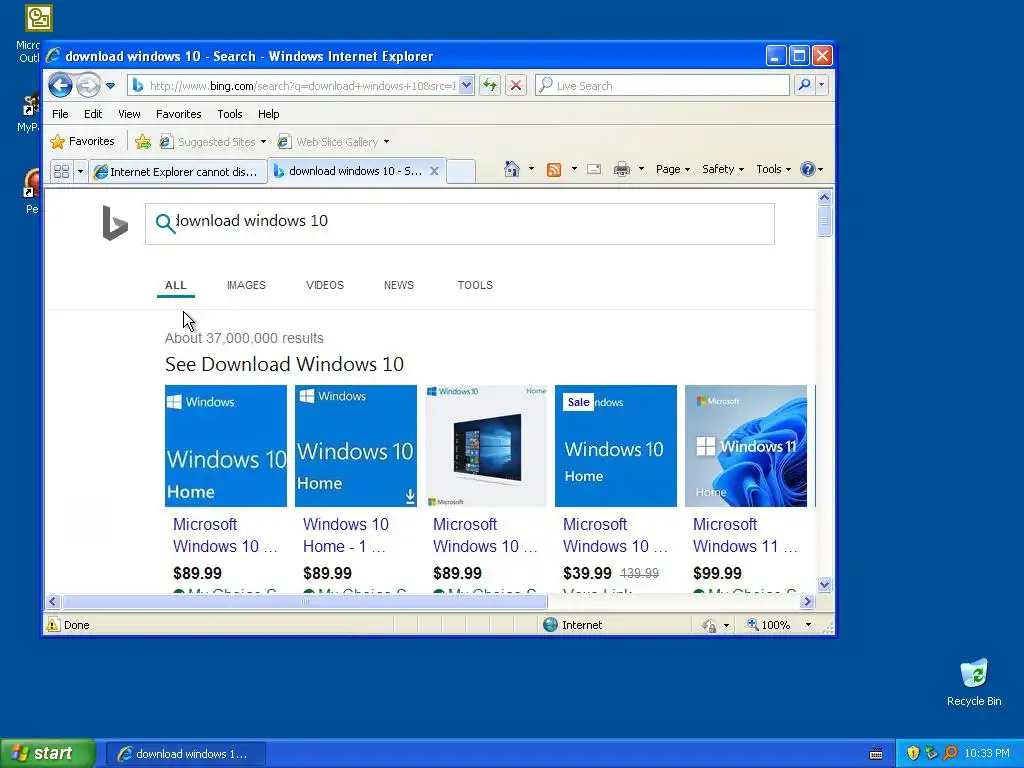Viewport: 1024px width, 768px height.
Task: Open the Favorites star button
Action: point(82,141)
